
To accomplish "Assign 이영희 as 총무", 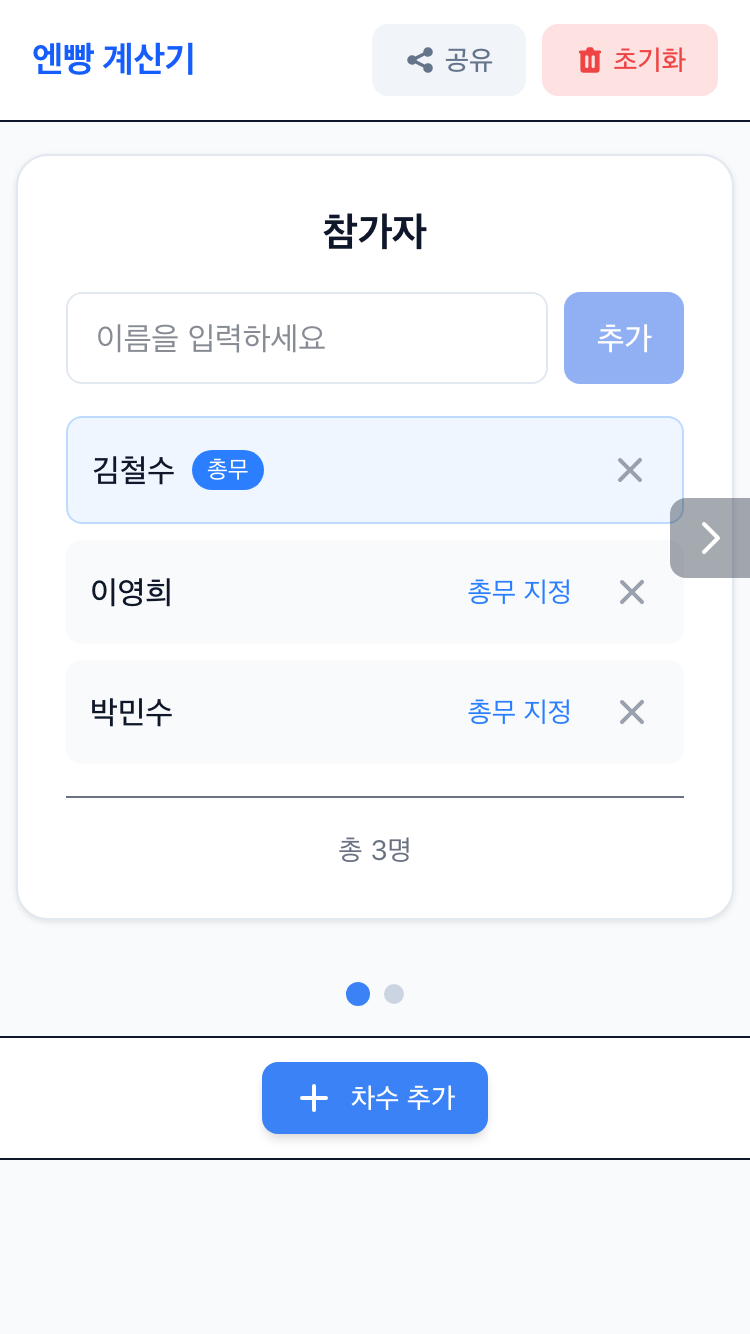I will coord(519,592).
